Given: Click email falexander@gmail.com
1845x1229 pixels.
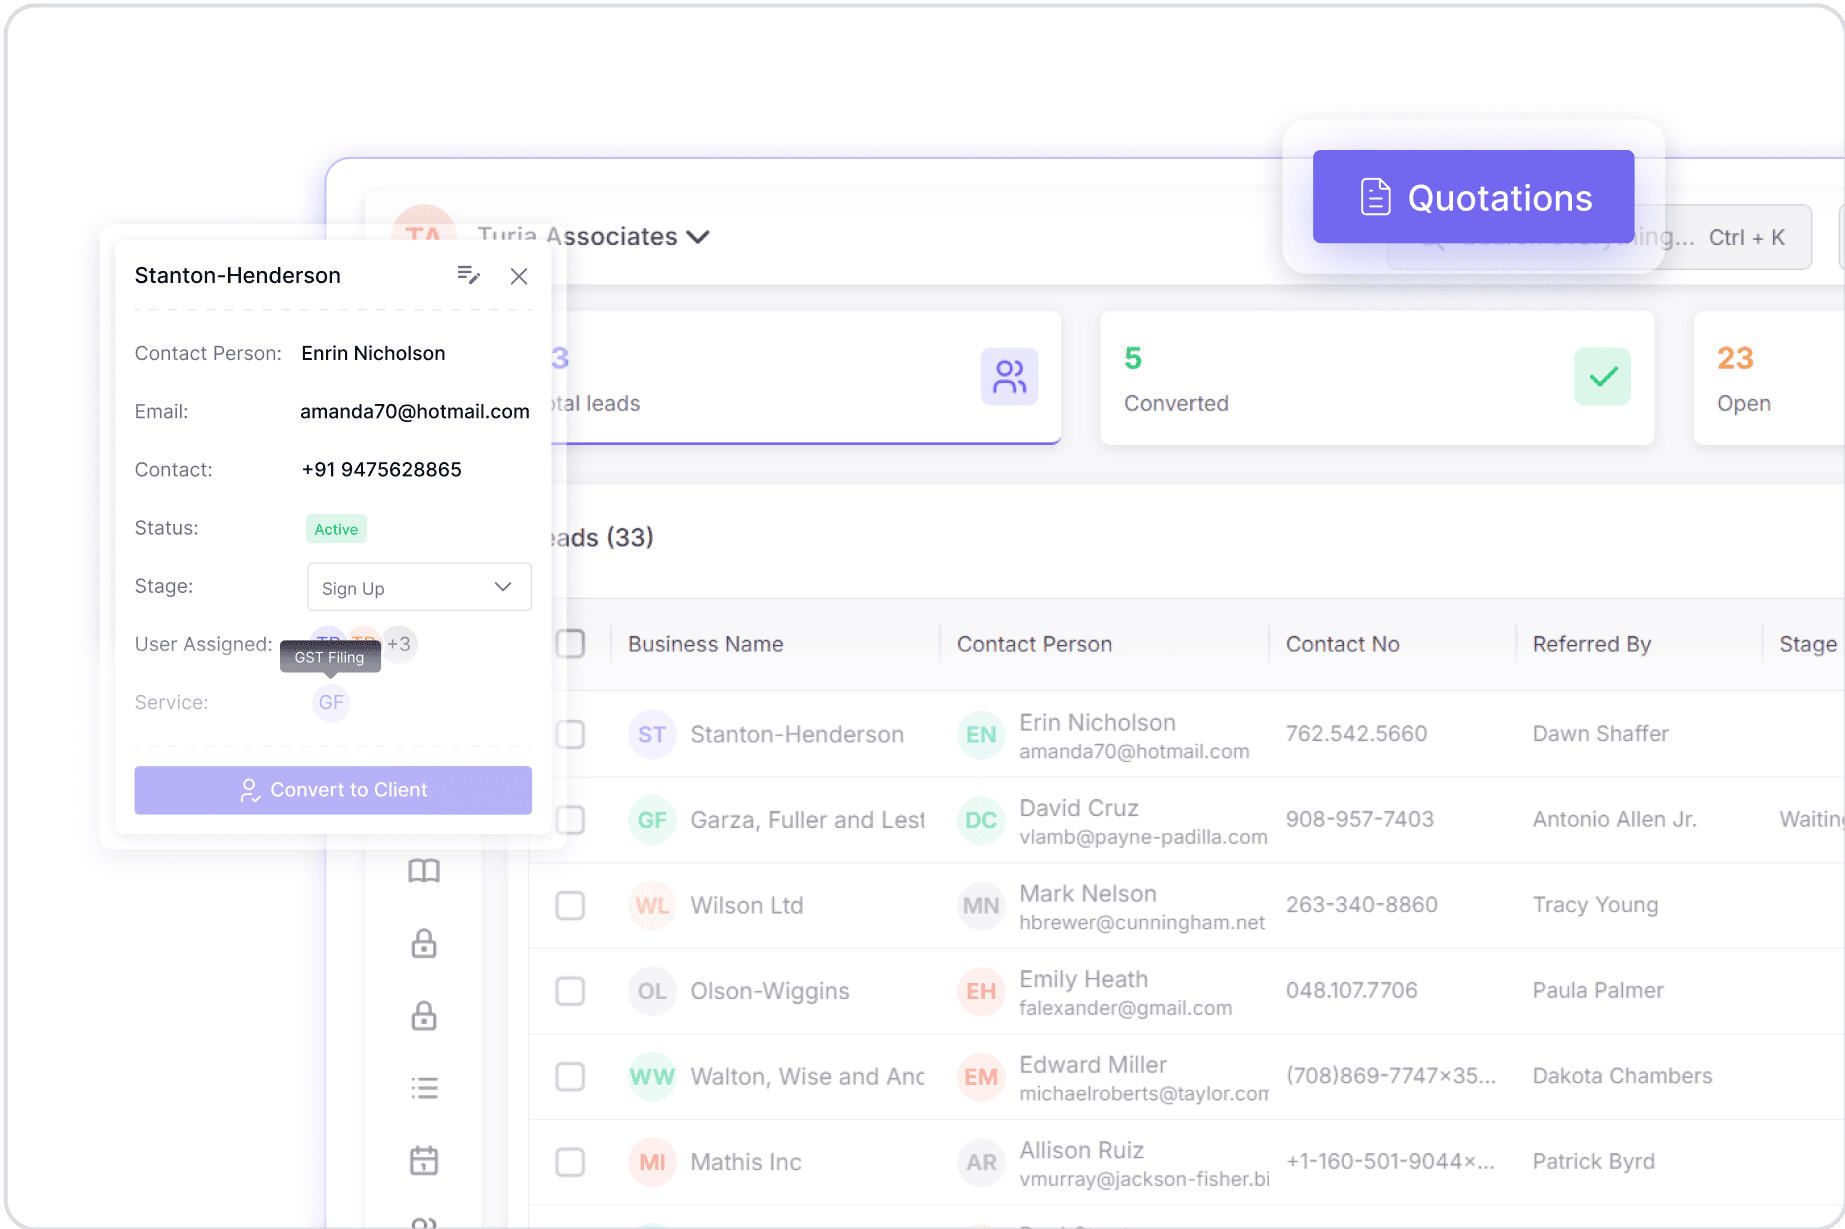Looking at the screenshot, I should [1126, 1008].
